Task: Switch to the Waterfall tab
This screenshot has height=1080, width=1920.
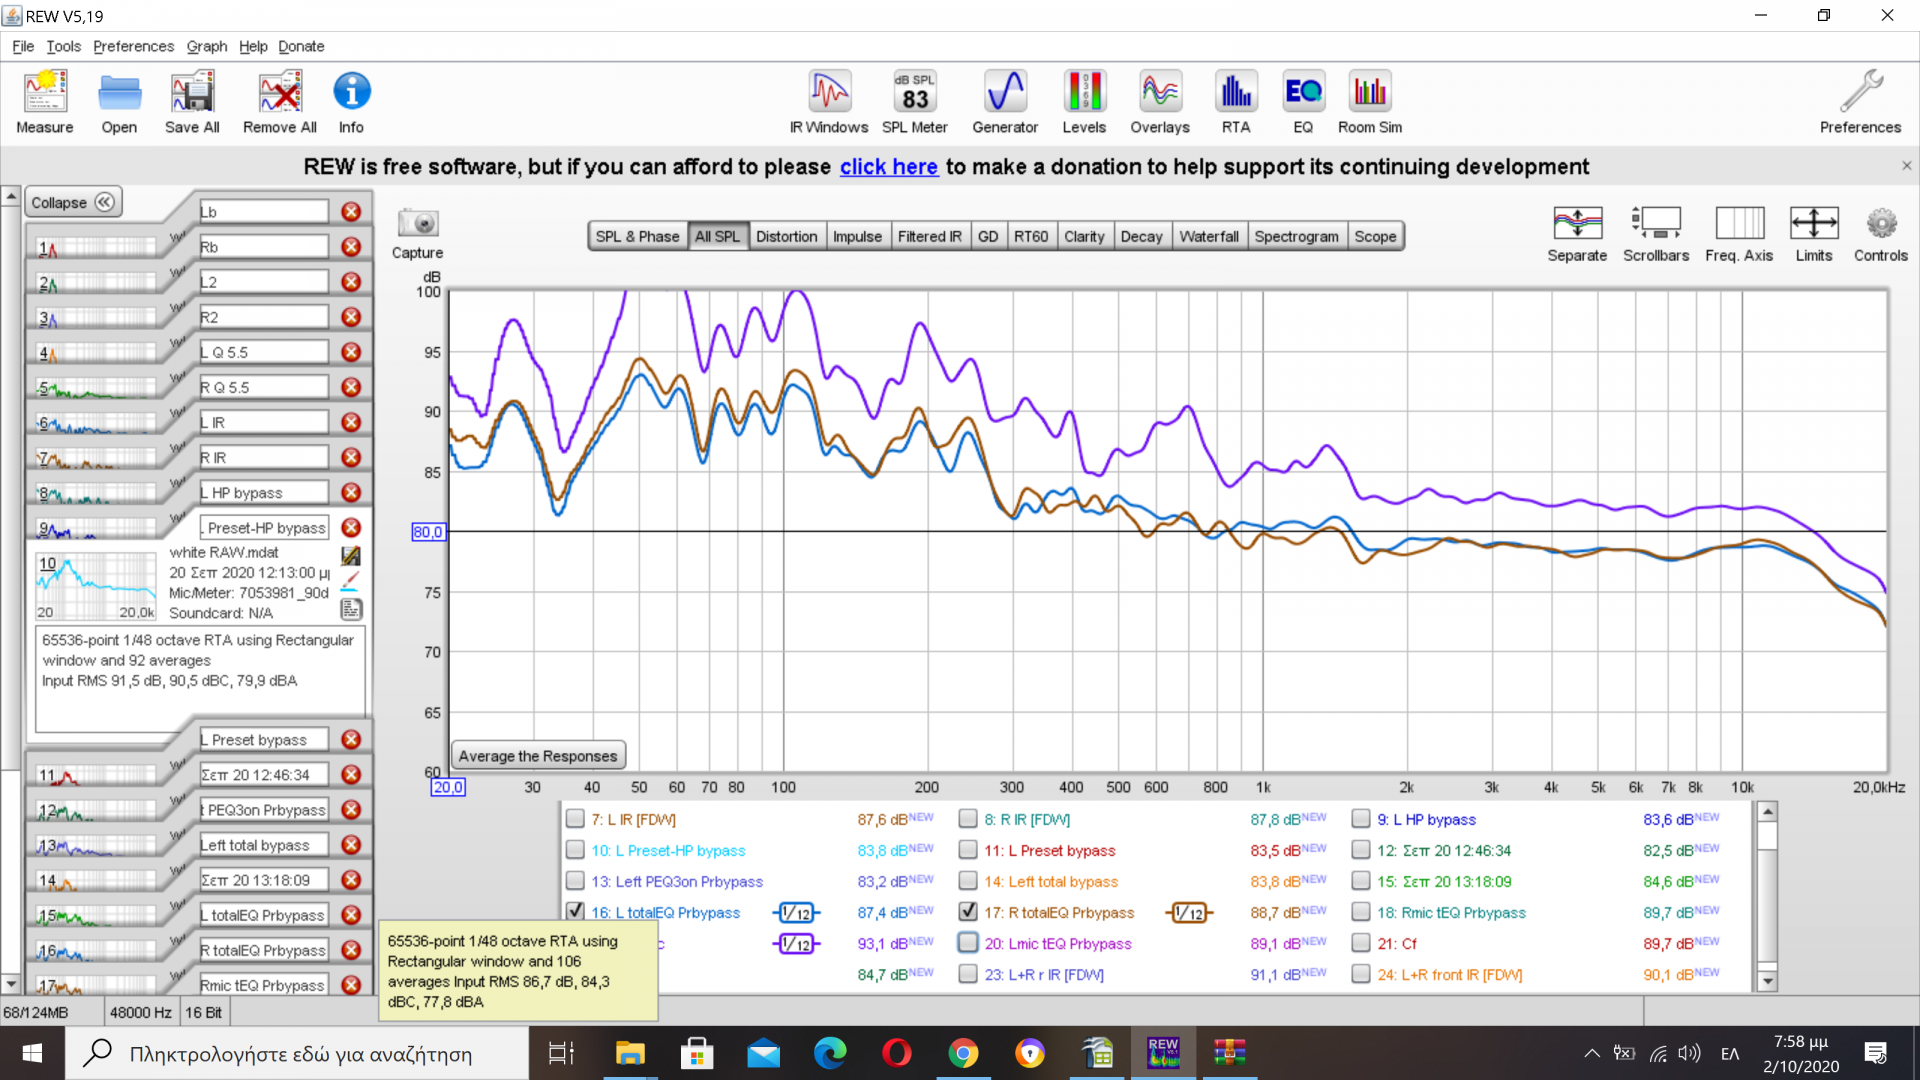Action: [x=1208, y=236]
